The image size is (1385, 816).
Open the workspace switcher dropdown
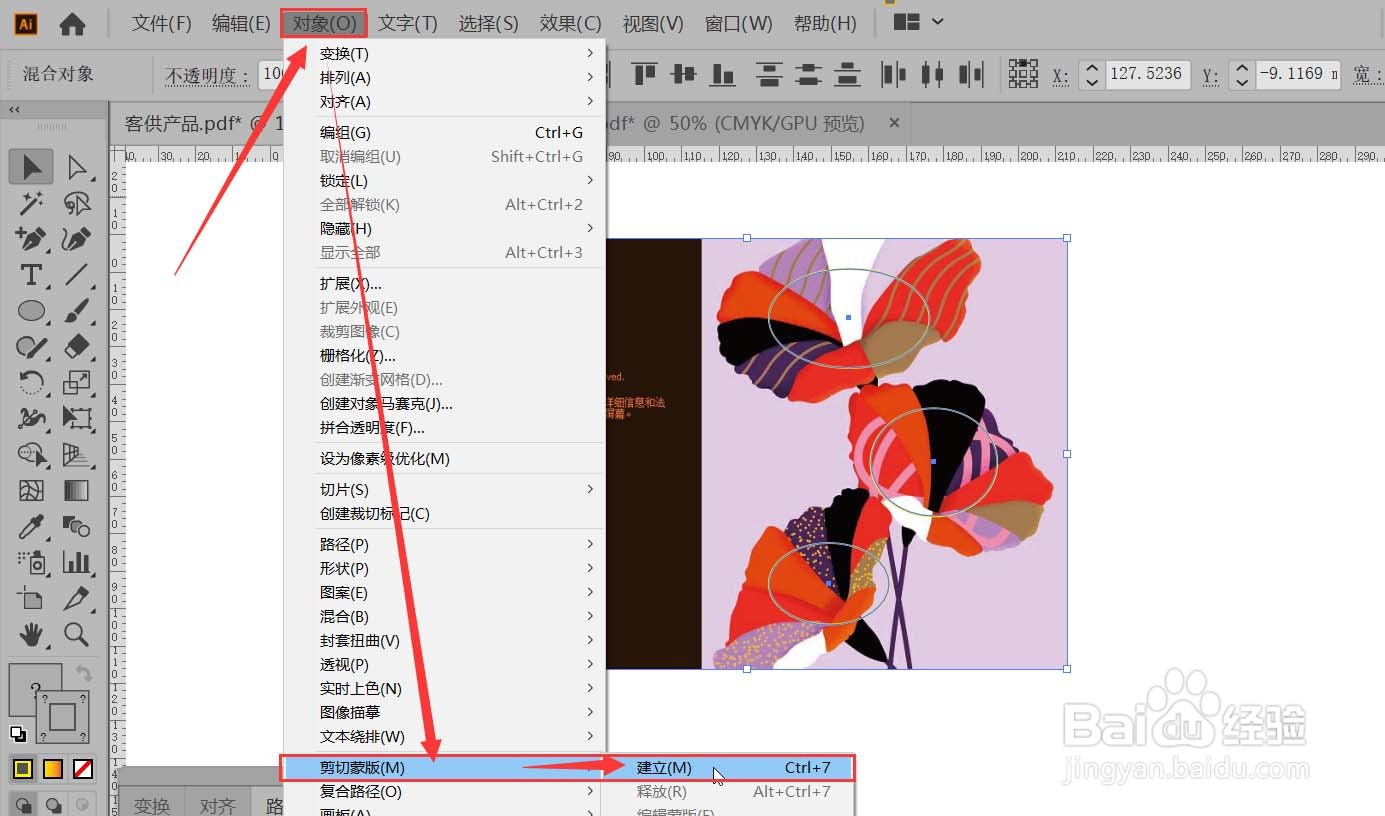(919, 22)
